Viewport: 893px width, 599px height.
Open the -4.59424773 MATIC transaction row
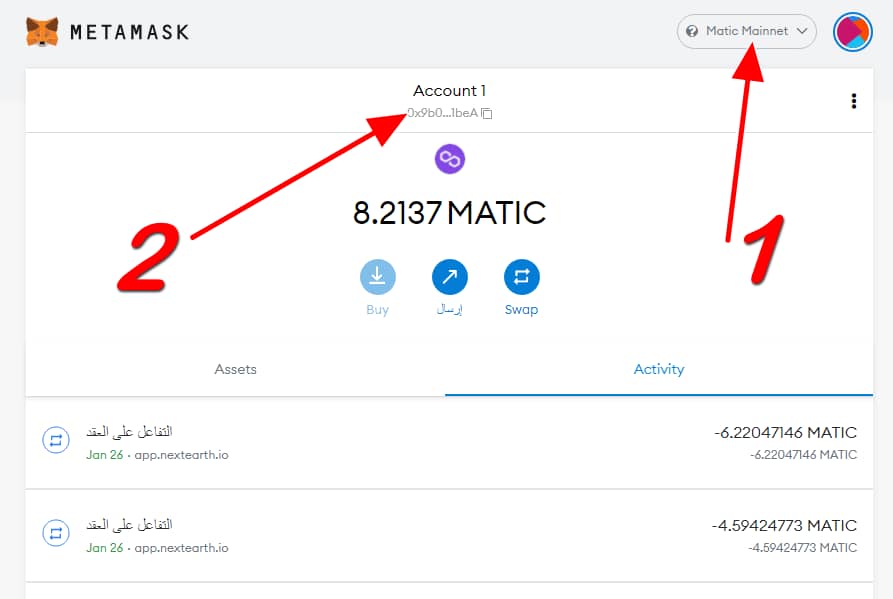pyautogui.click(x=449, y=536)
